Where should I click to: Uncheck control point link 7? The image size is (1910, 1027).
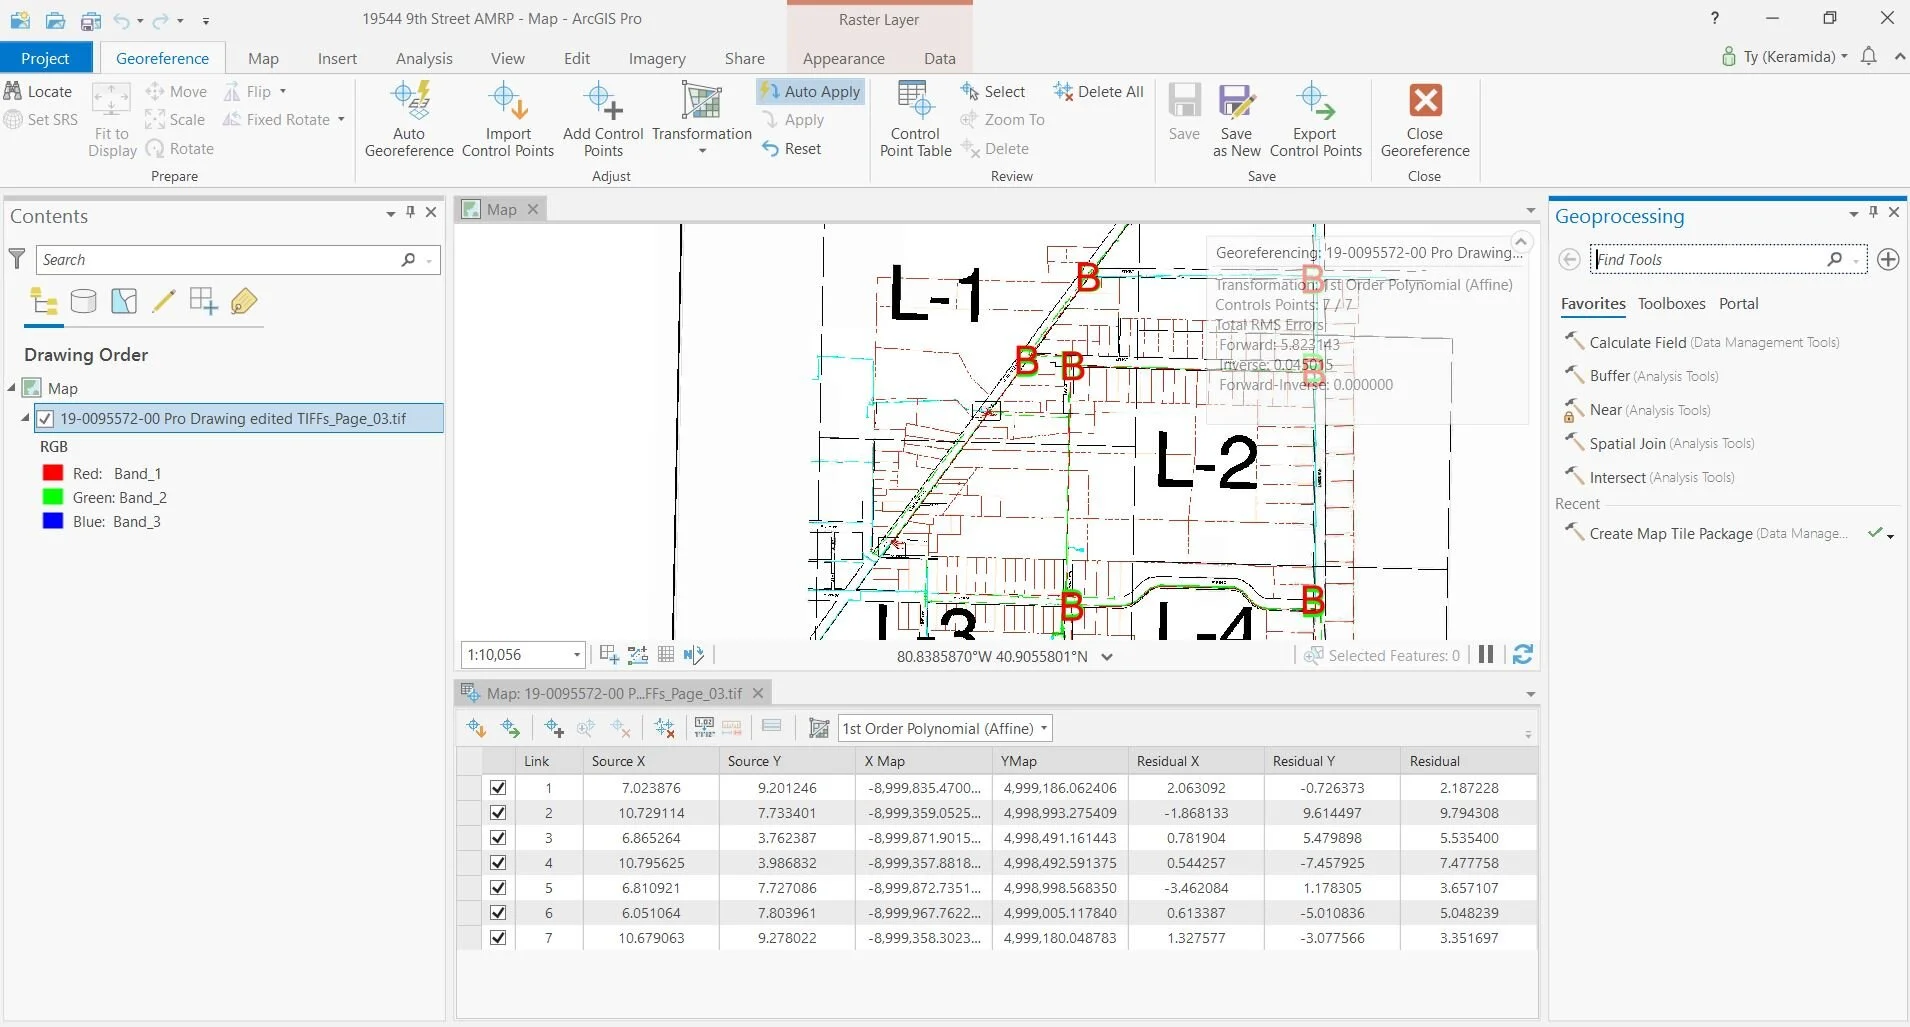[497, 937]
